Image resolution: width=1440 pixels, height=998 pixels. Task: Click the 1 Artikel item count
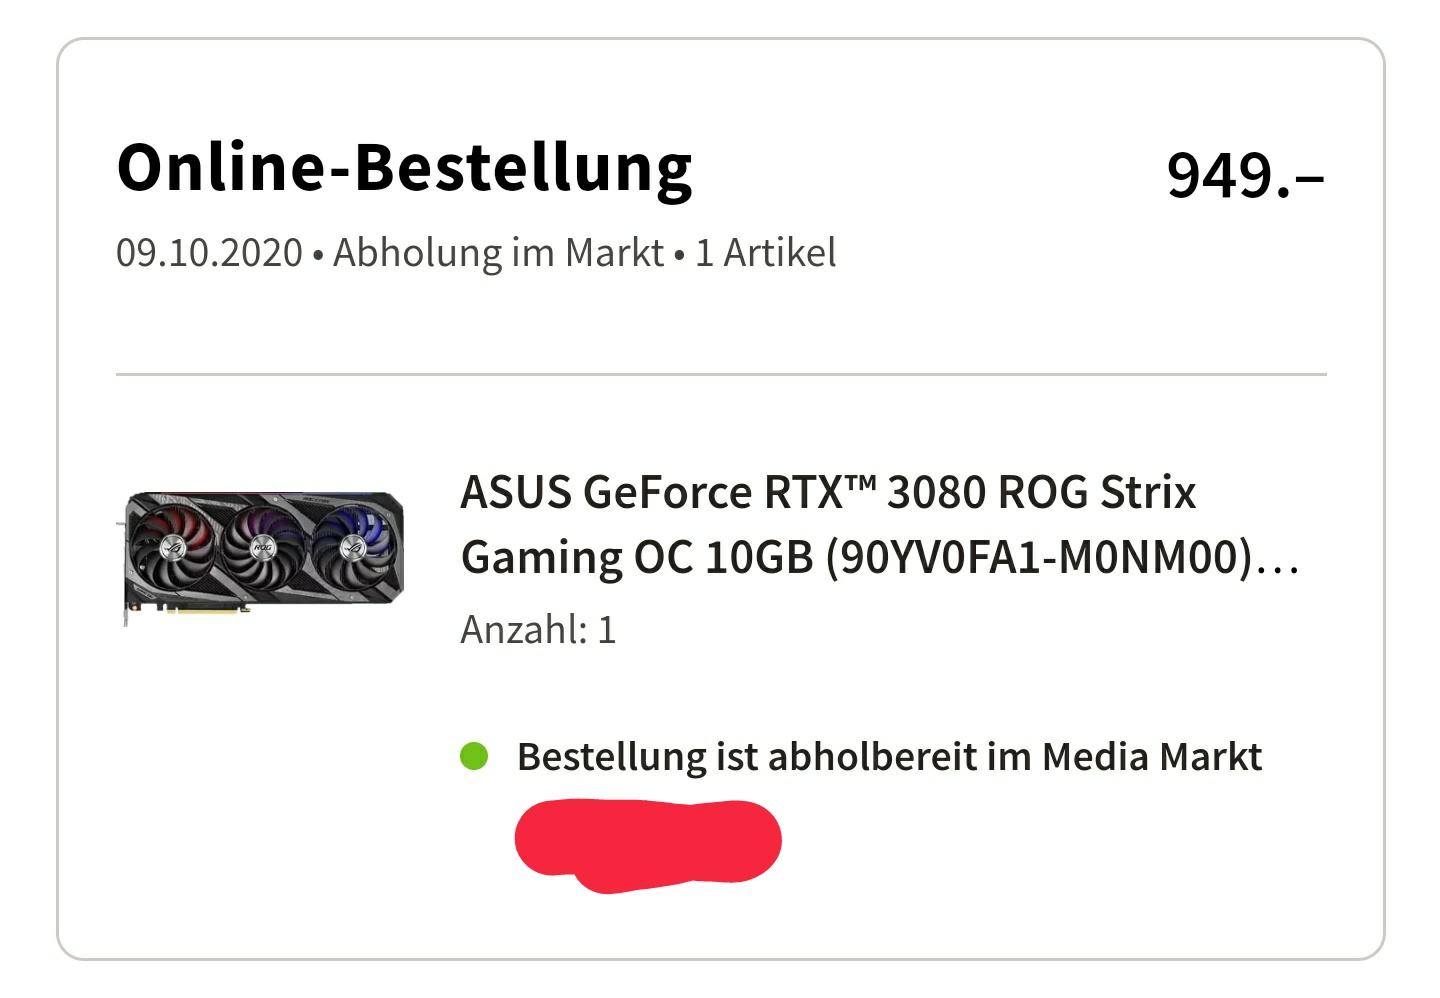click(x=765, y=253)
